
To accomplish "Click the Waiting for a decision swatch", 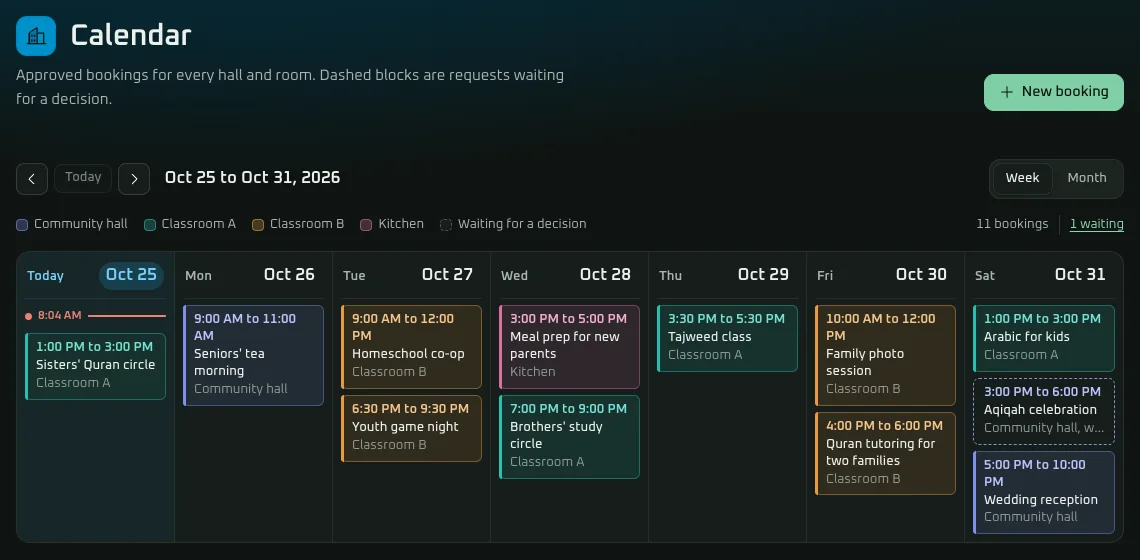I will pos(446,225).
